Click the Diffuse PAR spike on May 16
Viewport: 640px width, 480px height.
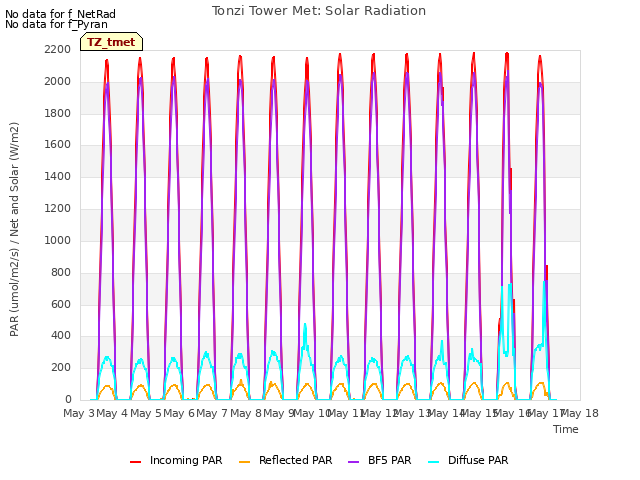click(x=544, y=282)
